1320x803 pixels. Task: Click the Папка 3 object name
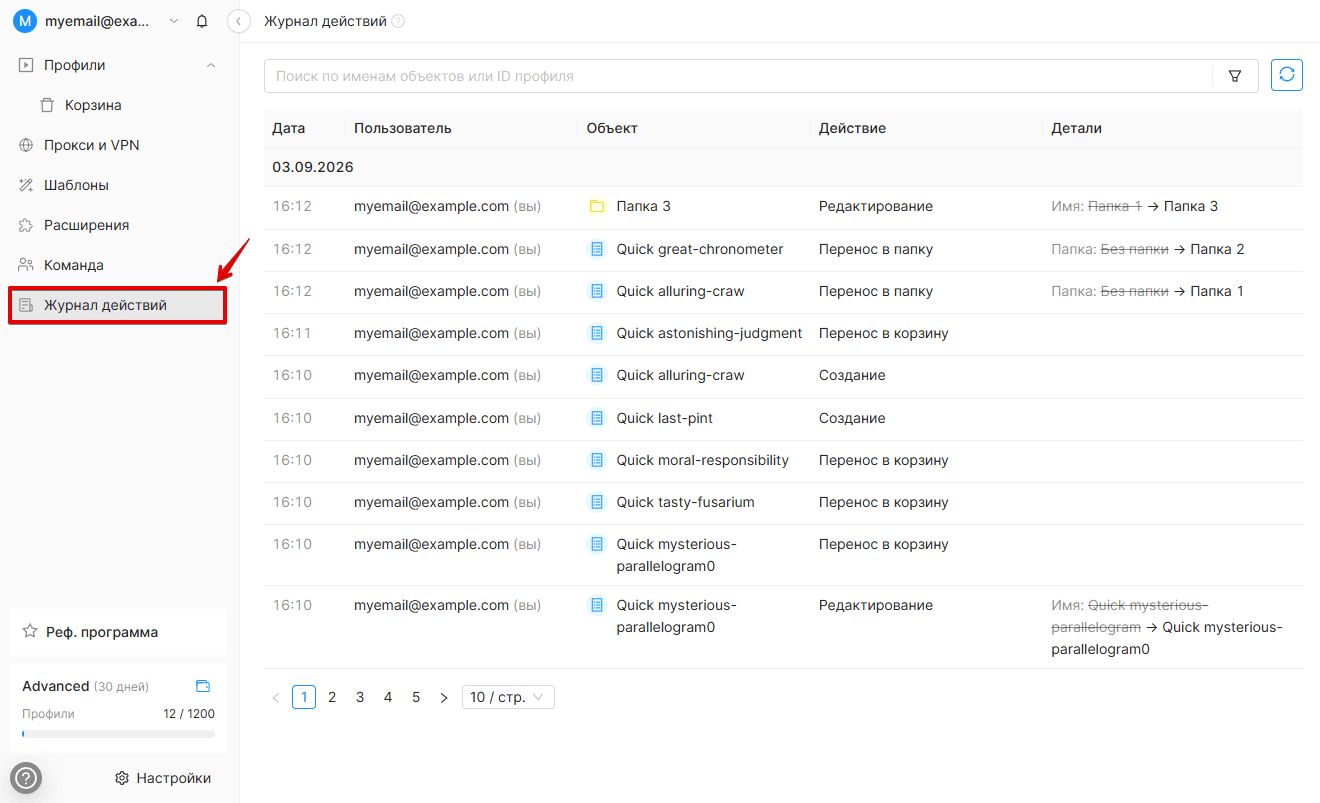point(644,206)
